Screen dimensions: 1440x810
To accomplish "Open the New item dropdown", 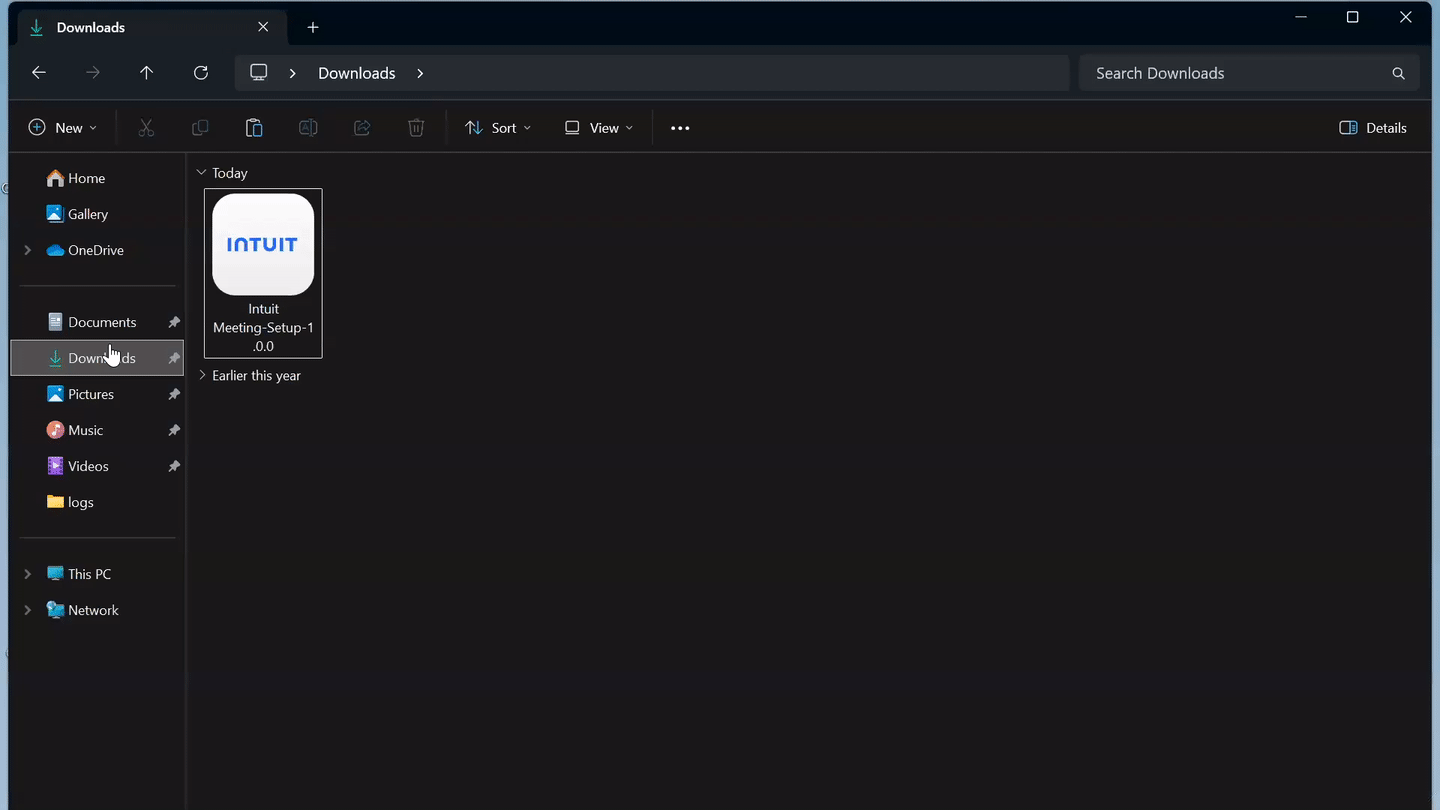I will [63, 128].
